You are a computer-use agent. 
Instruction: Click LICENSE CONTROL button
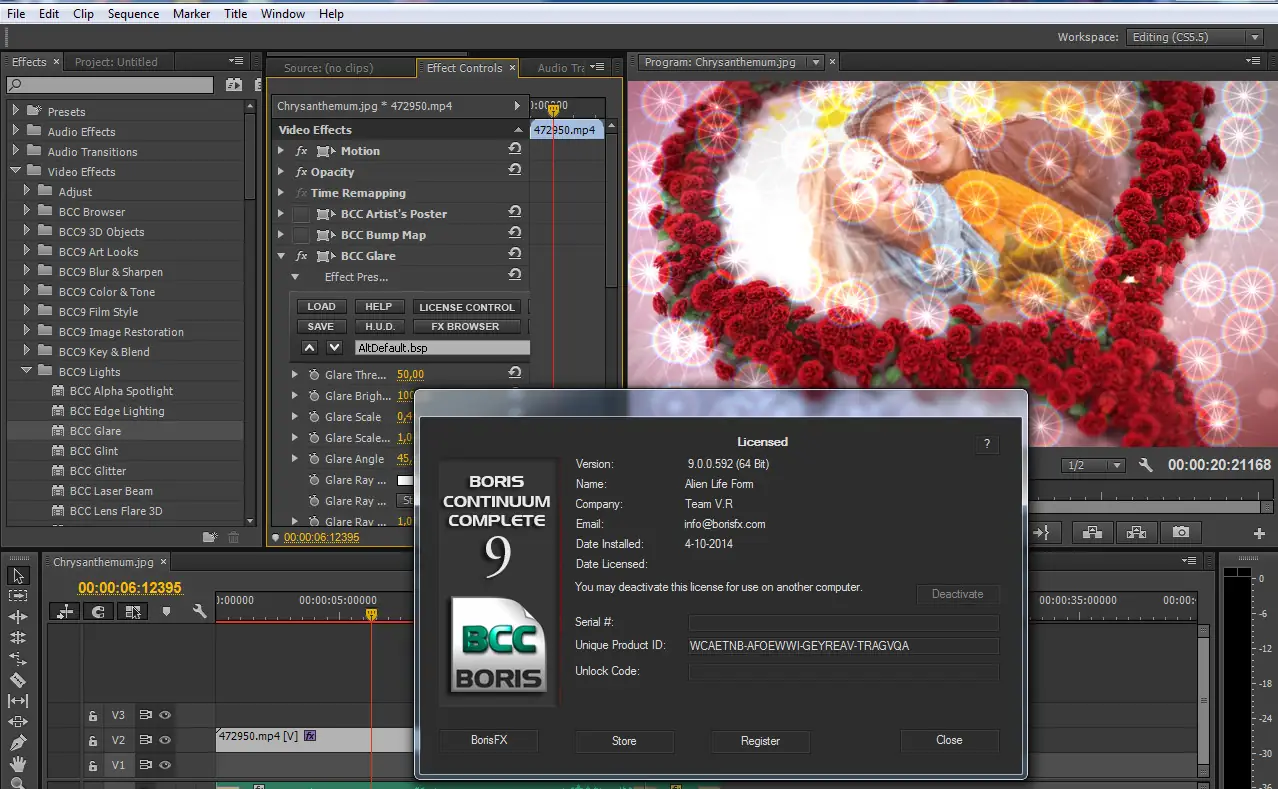(466, 307)
